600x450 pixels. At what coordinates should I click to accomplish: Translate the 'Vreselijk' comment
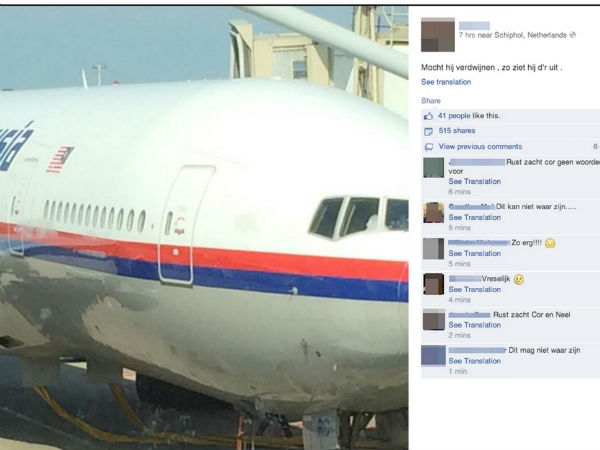(x=474, y=289)
